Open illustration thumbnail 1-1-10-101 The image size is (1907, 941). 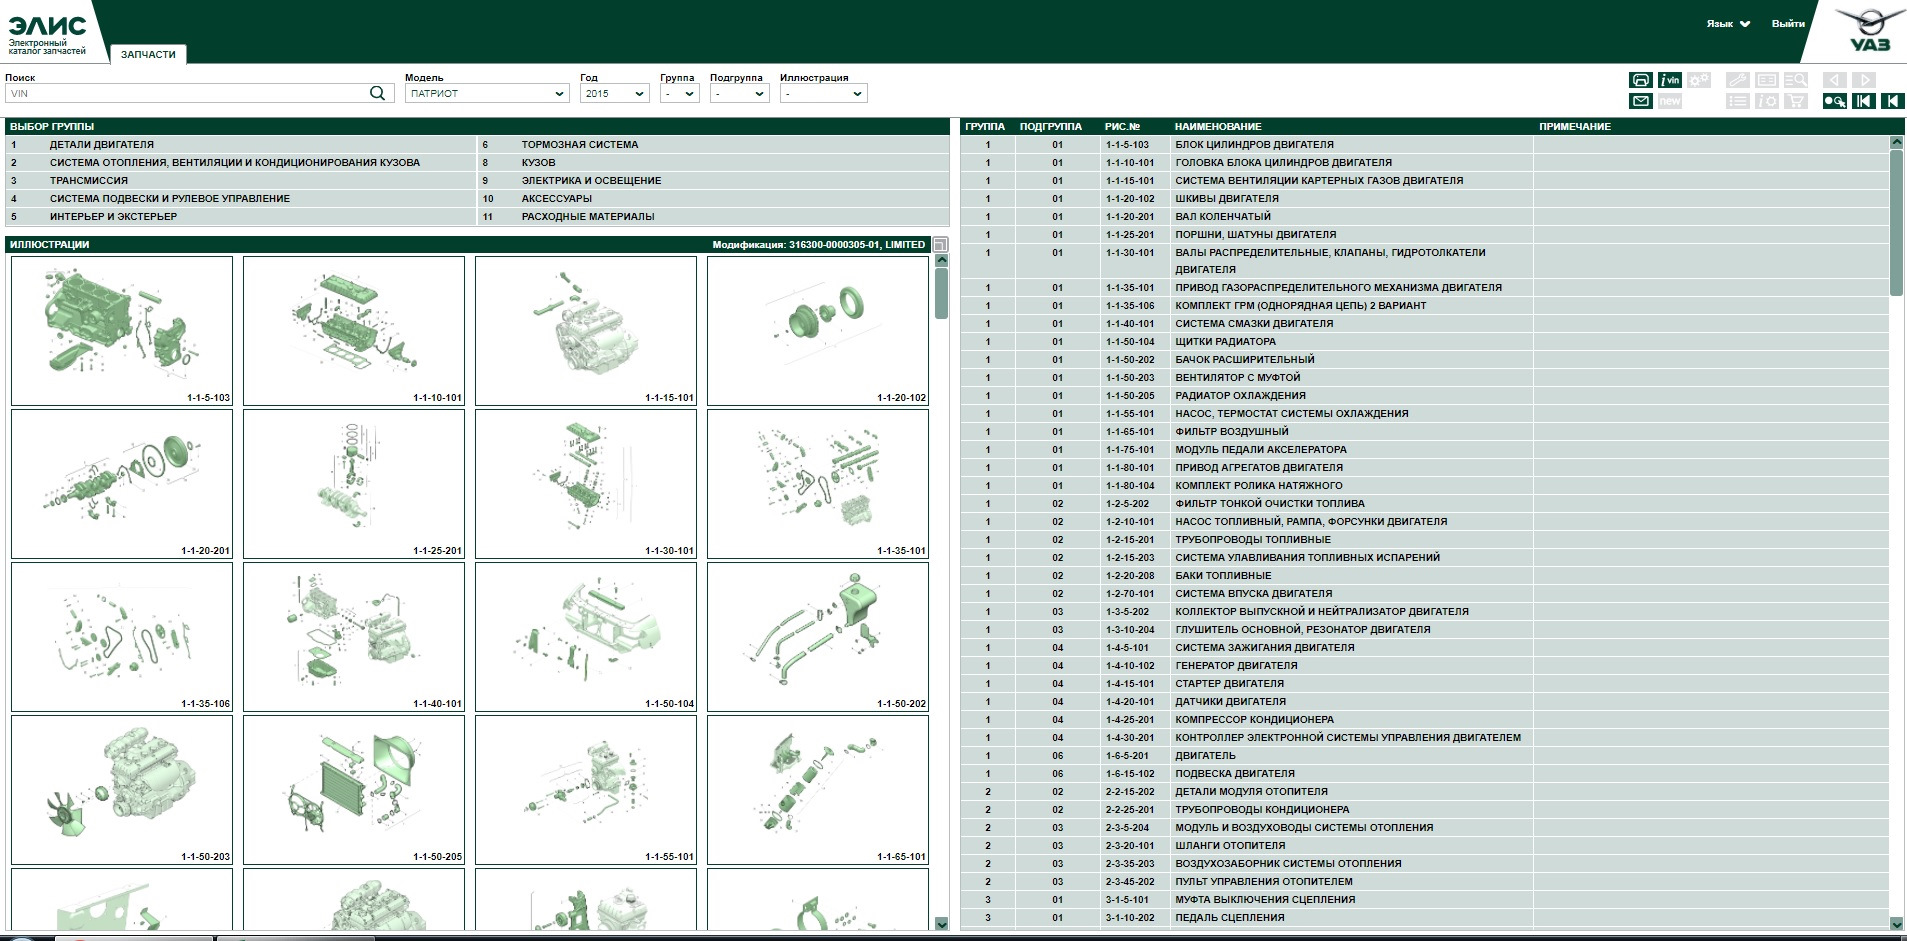pyautogui.click(x=354, y=331)
